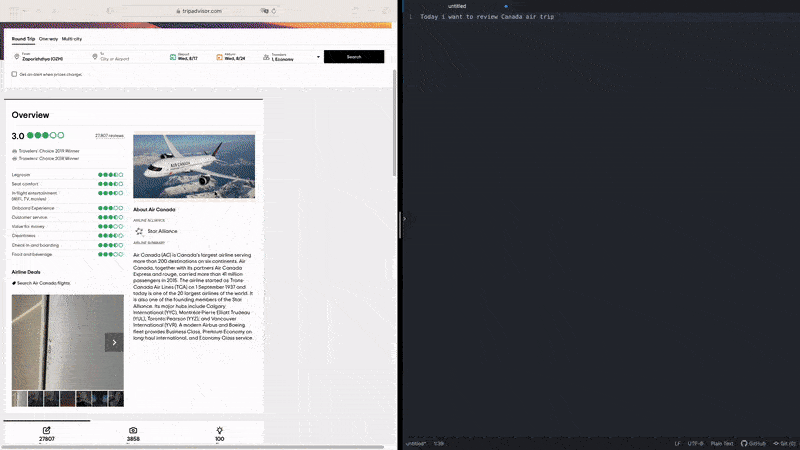Click the write-review pencil icon above 27807
Image resolution: width=800 pixels, height=450 pixels.
pyautogui.click(x=46, y=430)
